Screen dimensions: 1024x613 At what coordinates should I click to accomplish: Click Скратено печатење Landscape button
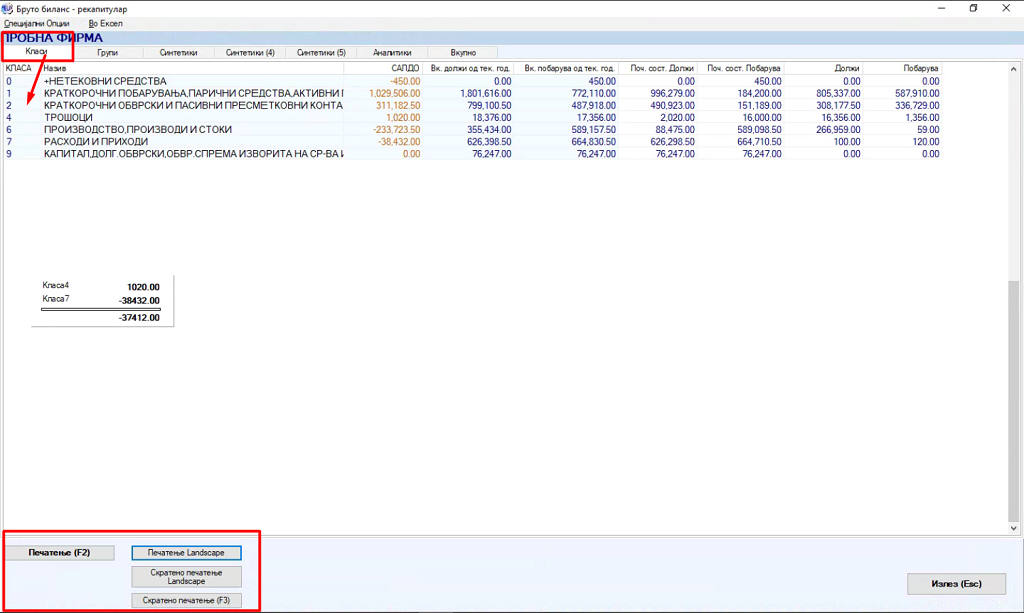(186, 577)
